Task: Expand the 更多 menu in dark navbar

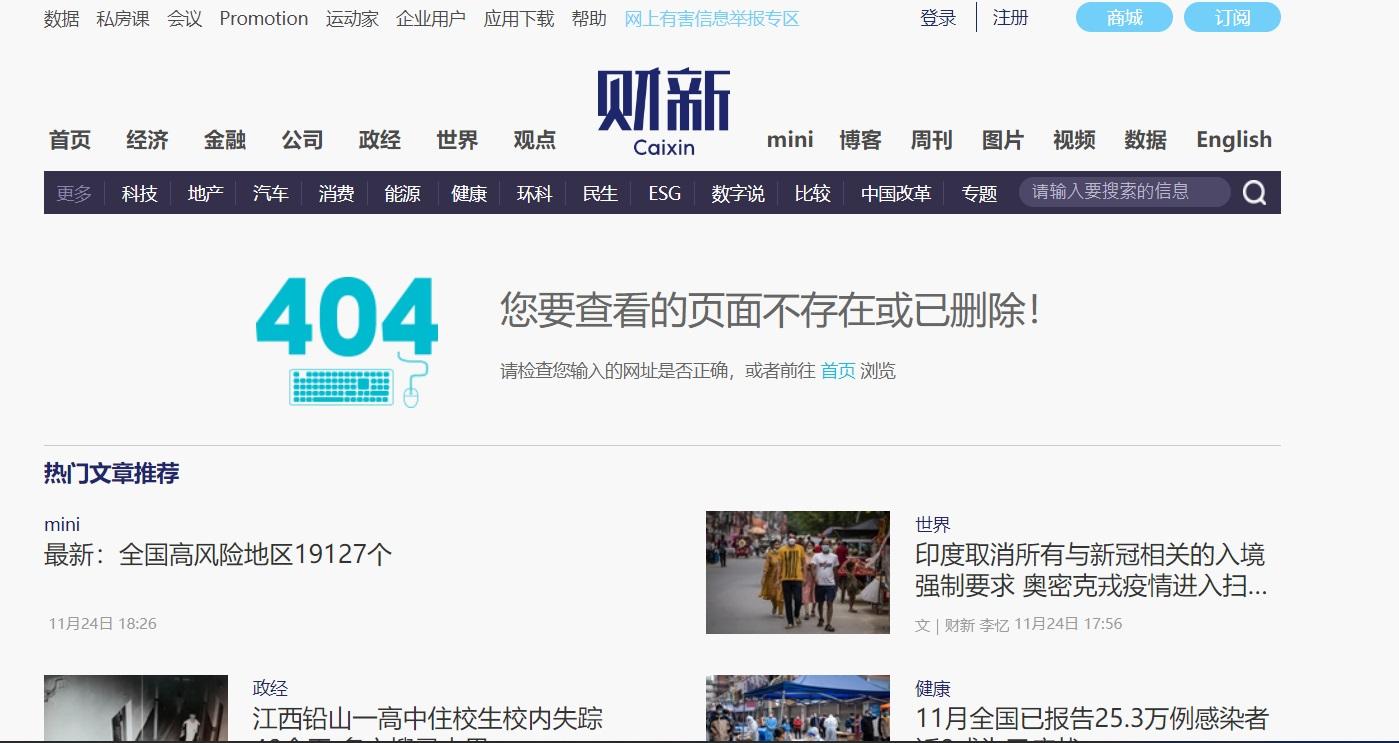Action: point(74,193)
